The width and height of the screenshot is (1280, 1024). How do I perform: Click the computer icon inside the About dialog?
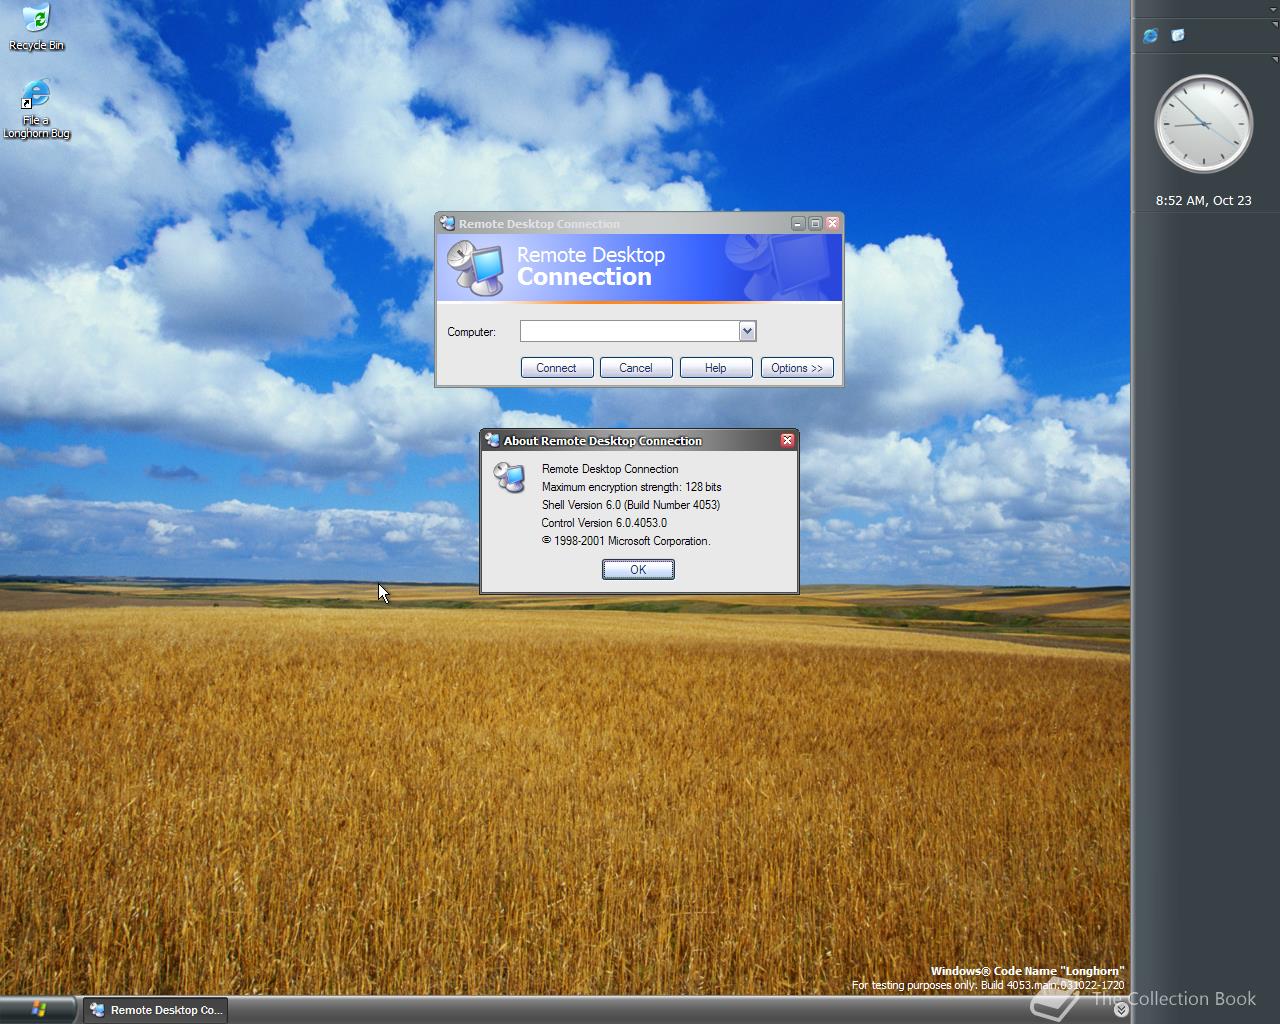[x=510, y=477]
